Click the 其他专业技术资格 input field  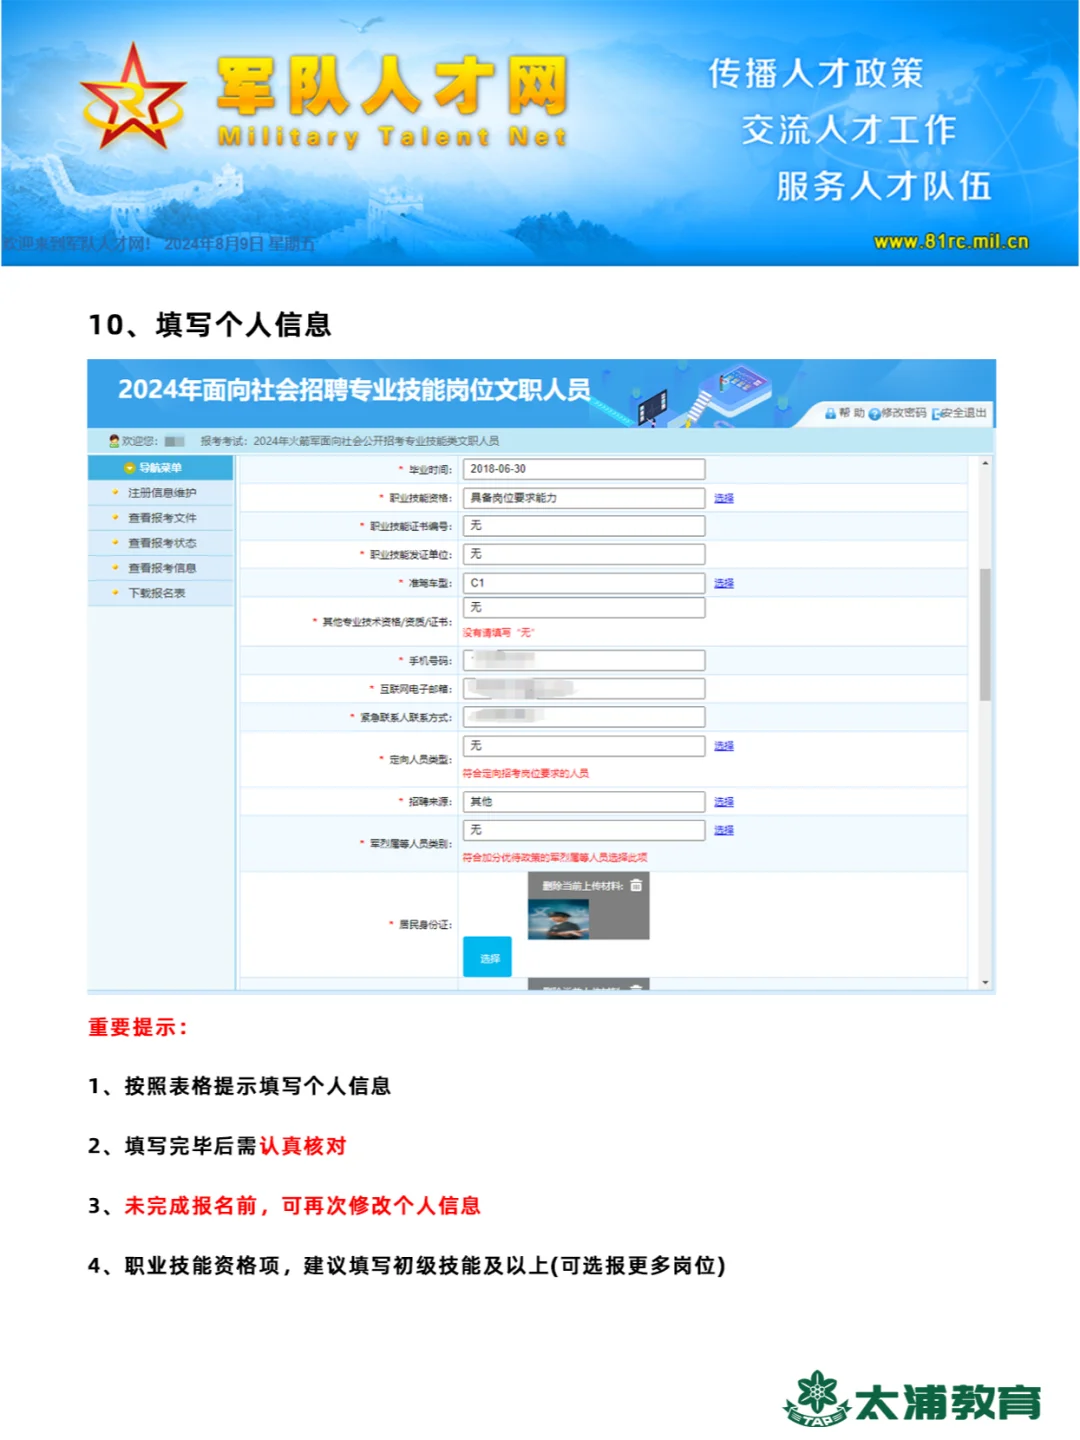(x=584, y=608)
